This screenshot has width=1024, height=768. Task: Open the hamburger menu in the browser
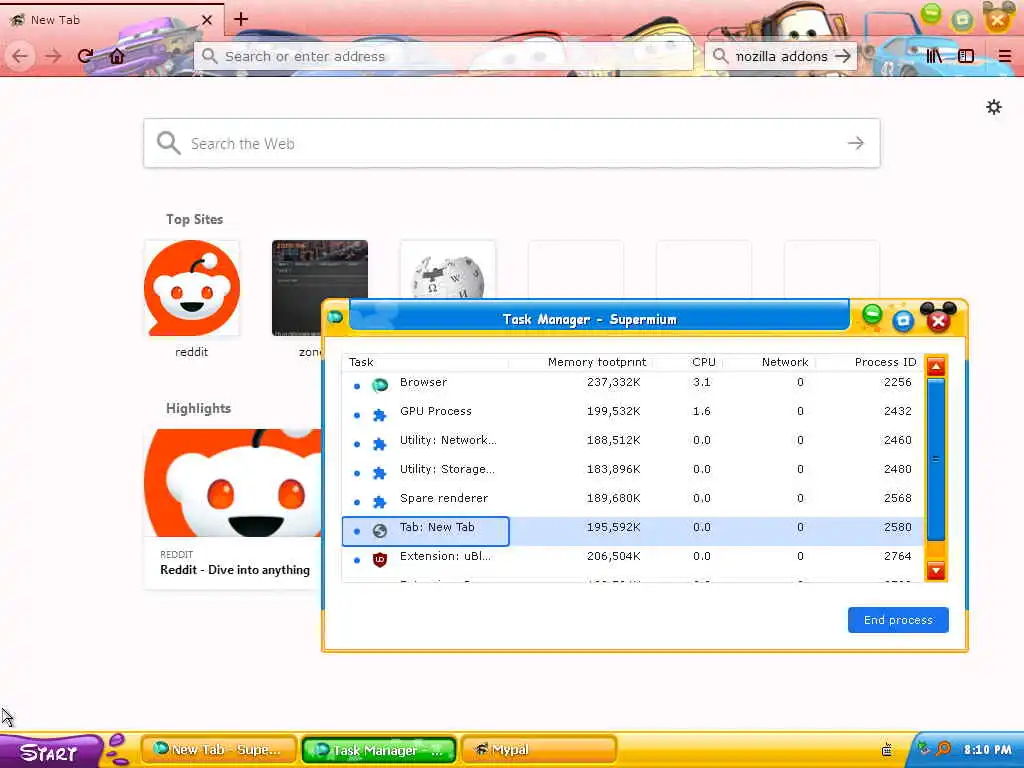(1004, 56)
